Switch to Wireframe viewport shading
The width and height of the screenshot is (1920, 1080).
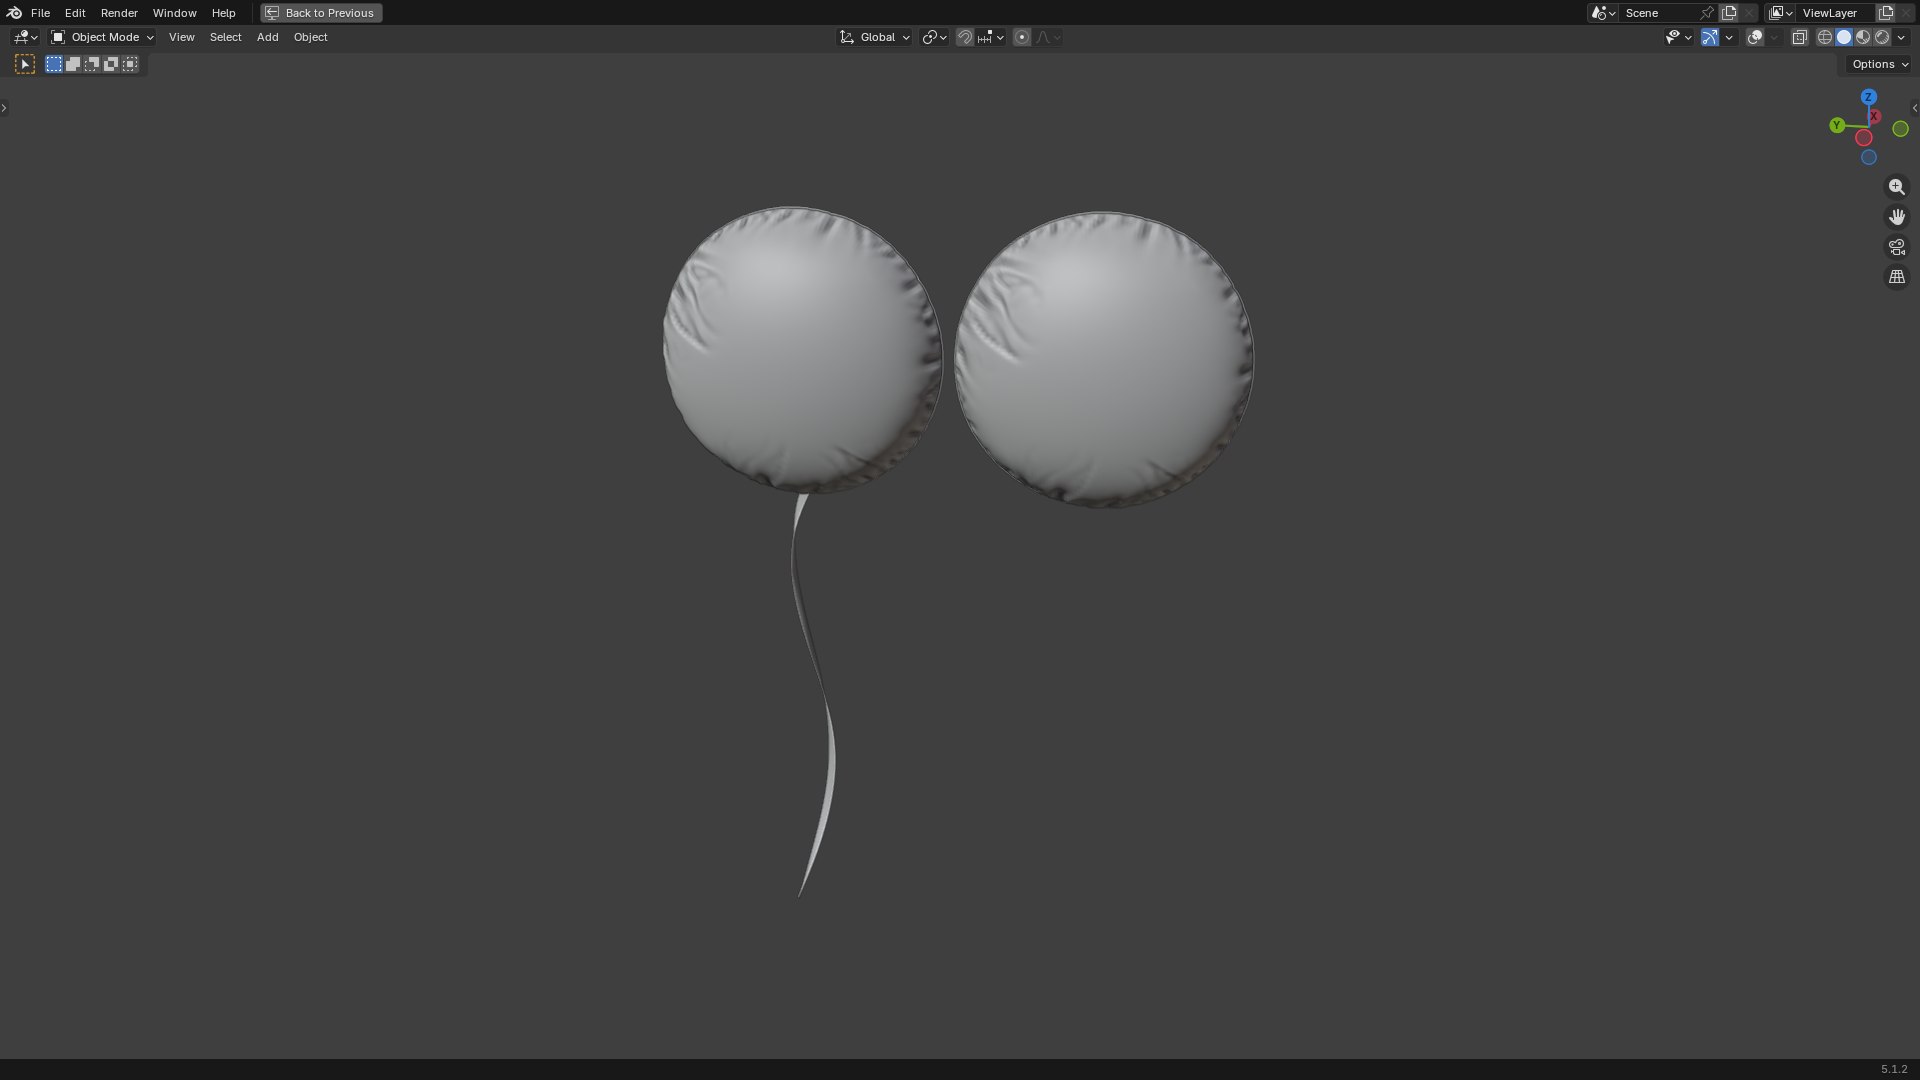coord(1825,37)
